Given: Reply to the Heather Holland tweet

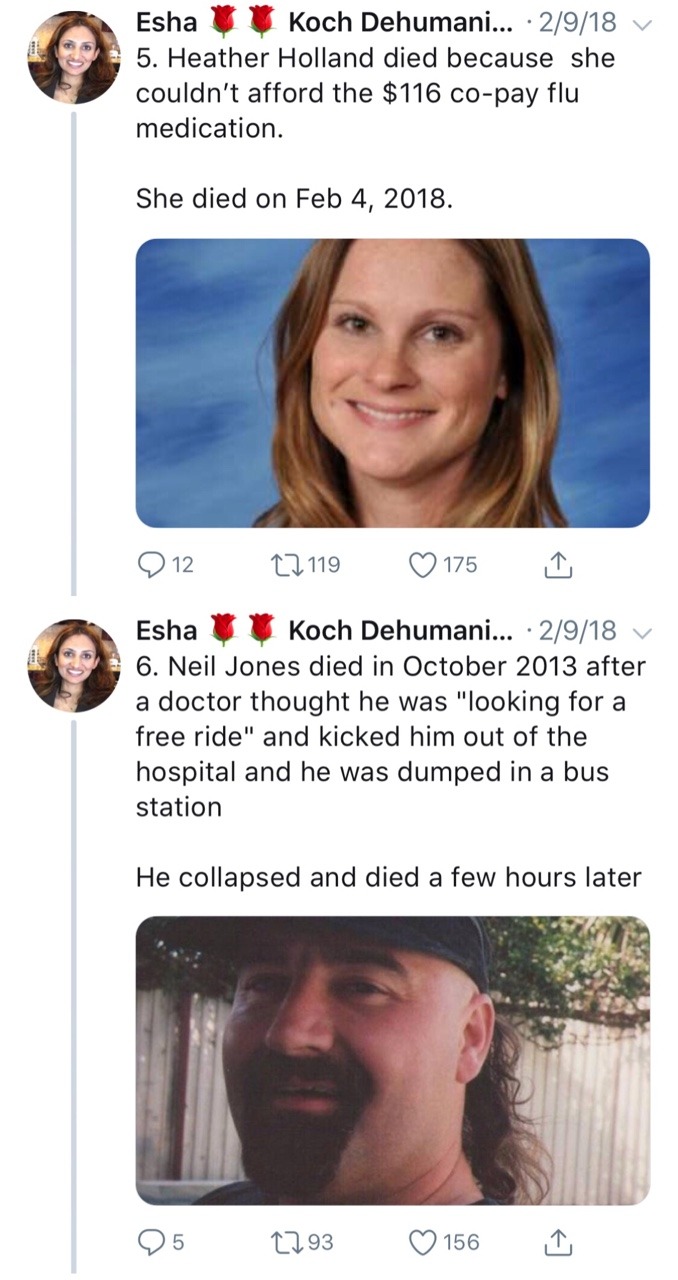Looking at the screenshot, I should (152, 566).
